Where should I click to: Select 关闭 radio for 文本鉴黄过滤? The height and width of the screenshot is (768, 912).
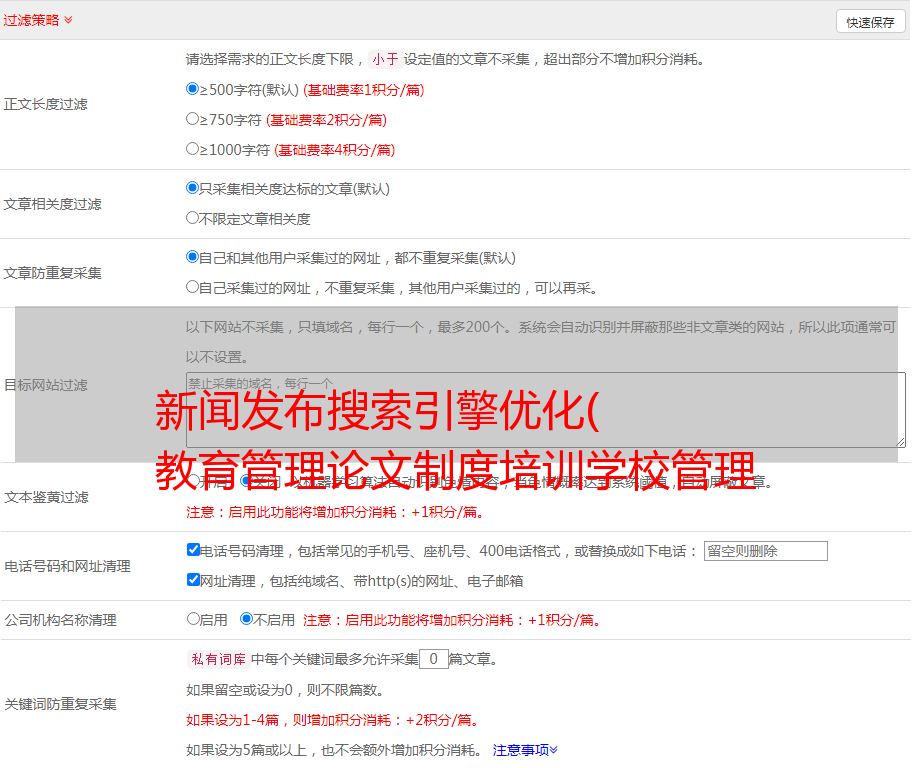point(246,481)
